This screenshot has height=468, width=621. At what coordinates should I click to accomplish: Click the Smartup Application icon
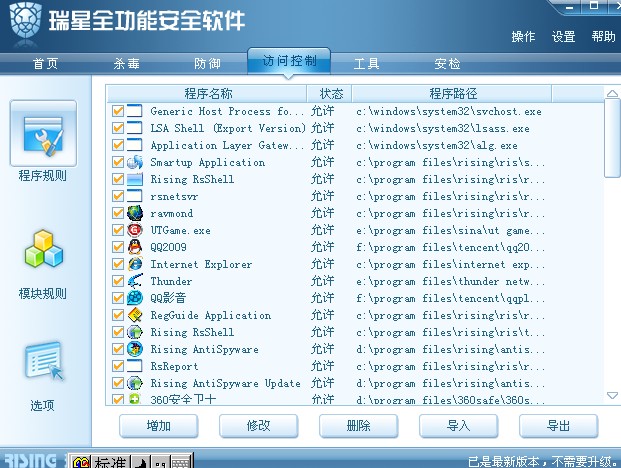135,162
